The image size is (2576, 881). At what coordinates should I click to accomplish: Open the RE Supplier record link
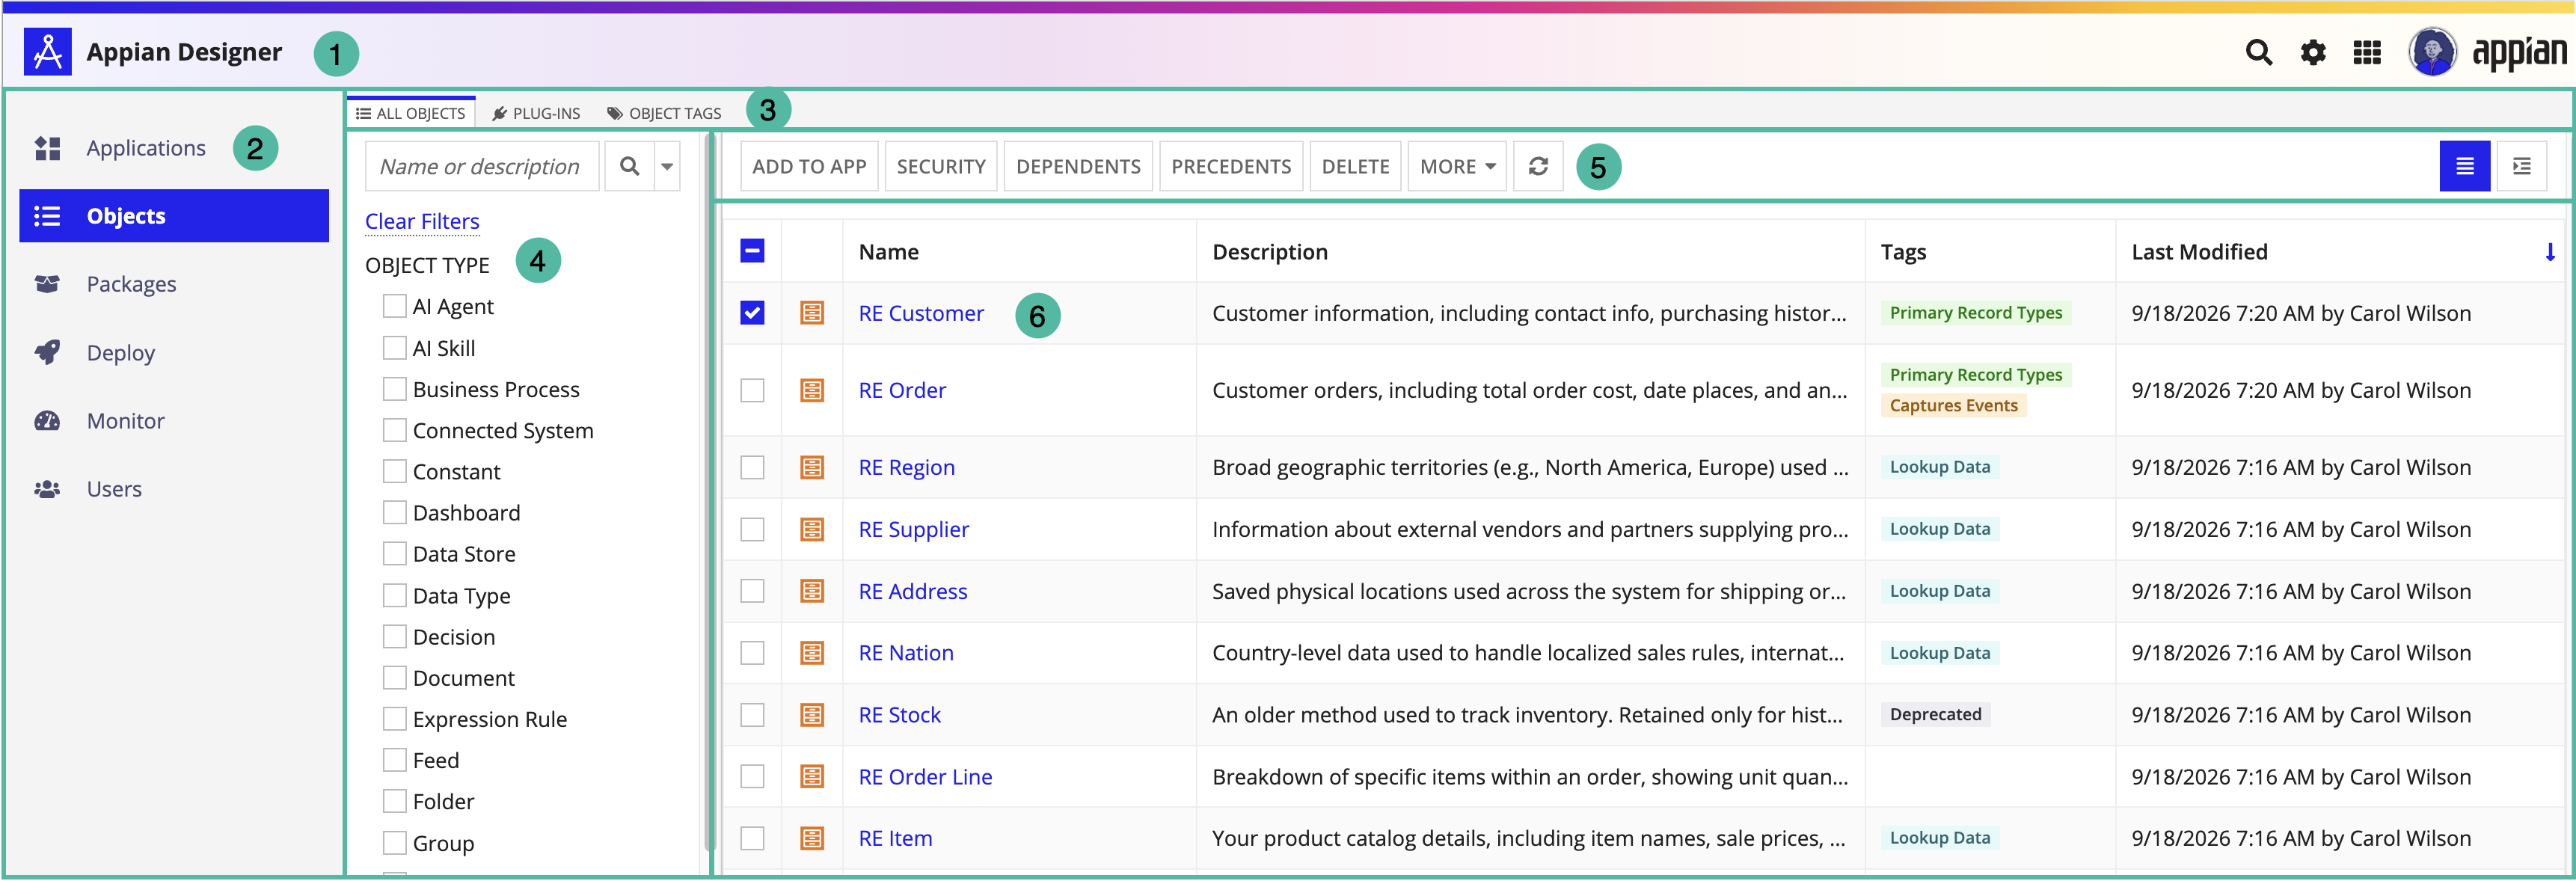click(x=914, y=529)
